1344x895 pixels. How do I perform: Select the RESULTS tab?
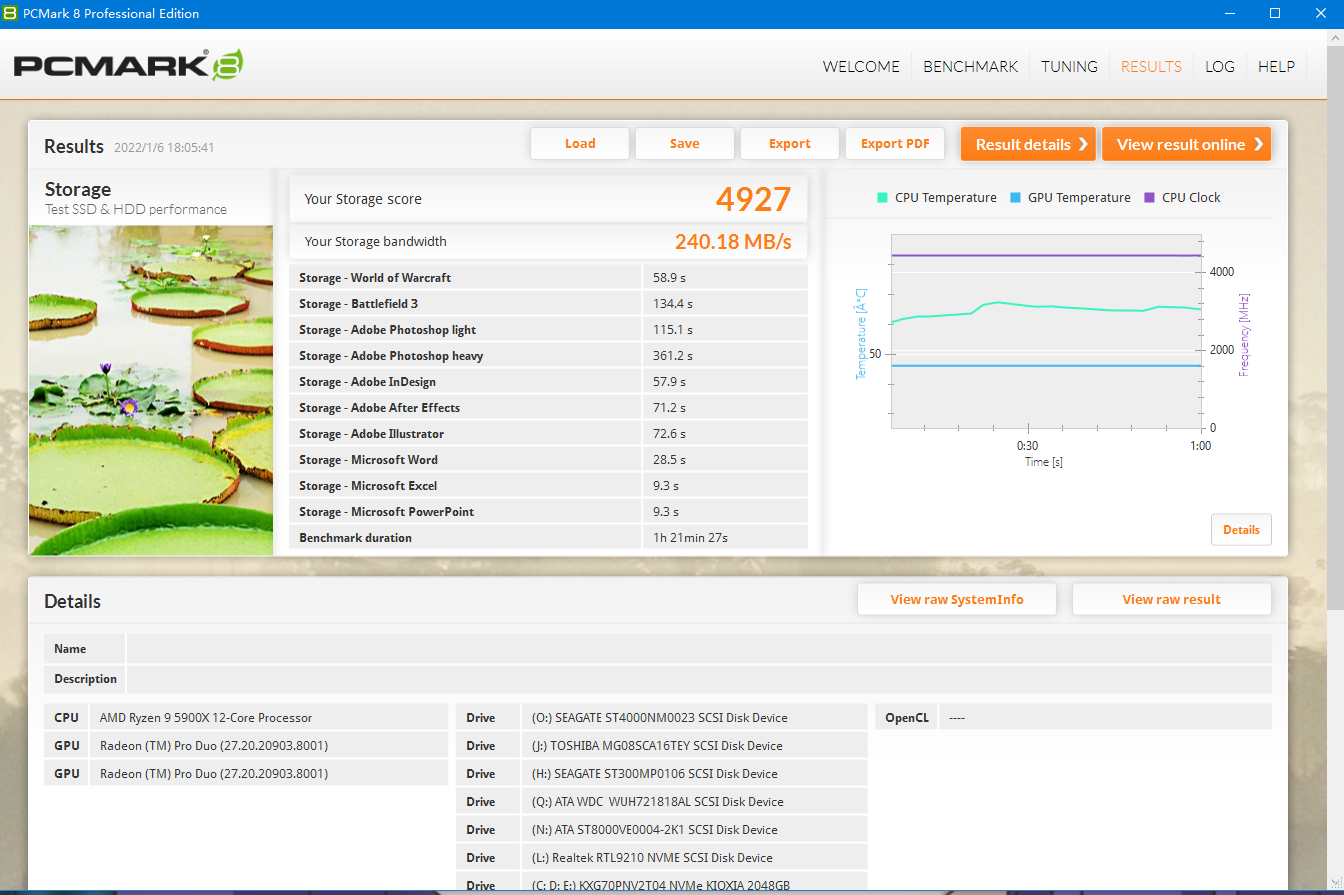click(1151, 66)
